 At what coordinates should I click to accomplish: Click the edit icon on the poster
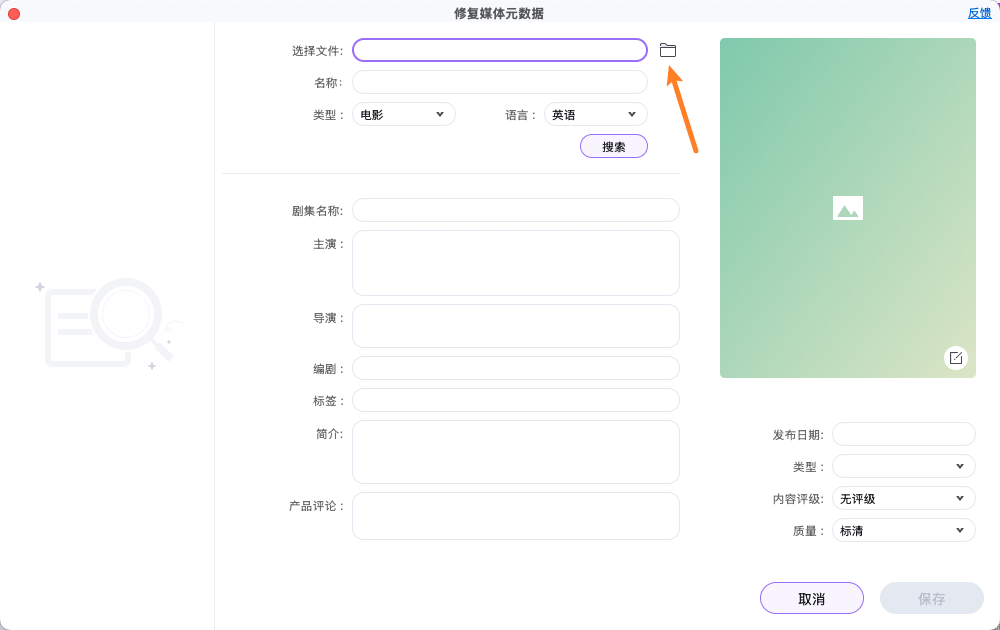[956, 357]
